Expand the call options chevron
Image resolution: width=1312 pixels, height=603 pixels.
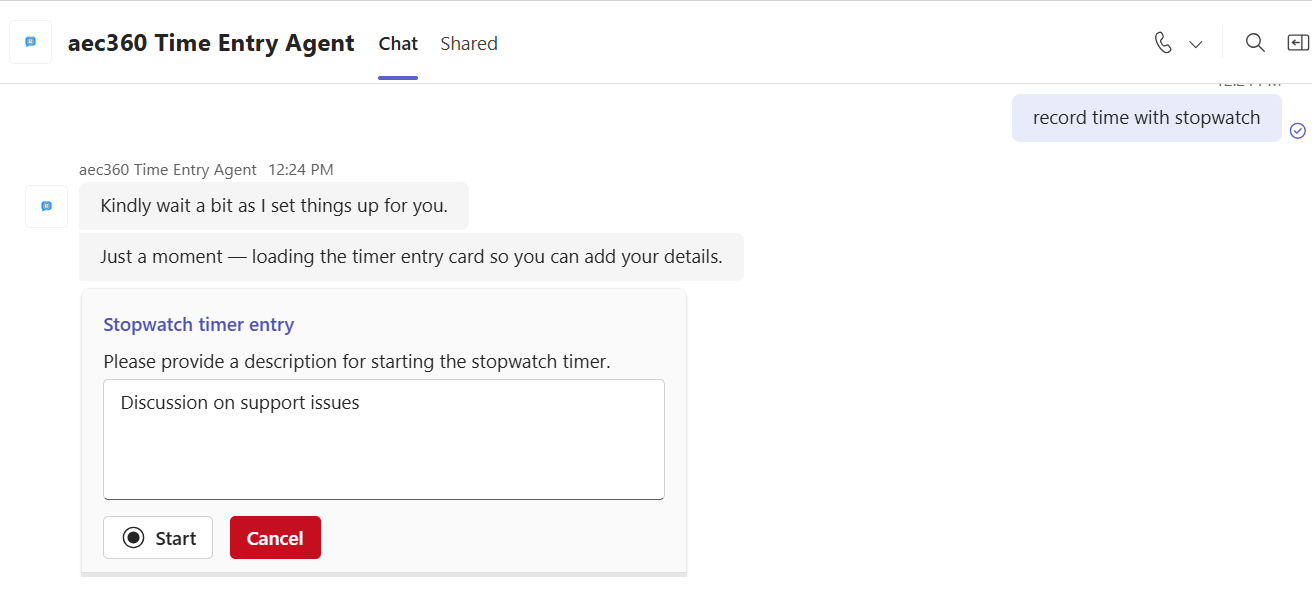point(1195,44)
